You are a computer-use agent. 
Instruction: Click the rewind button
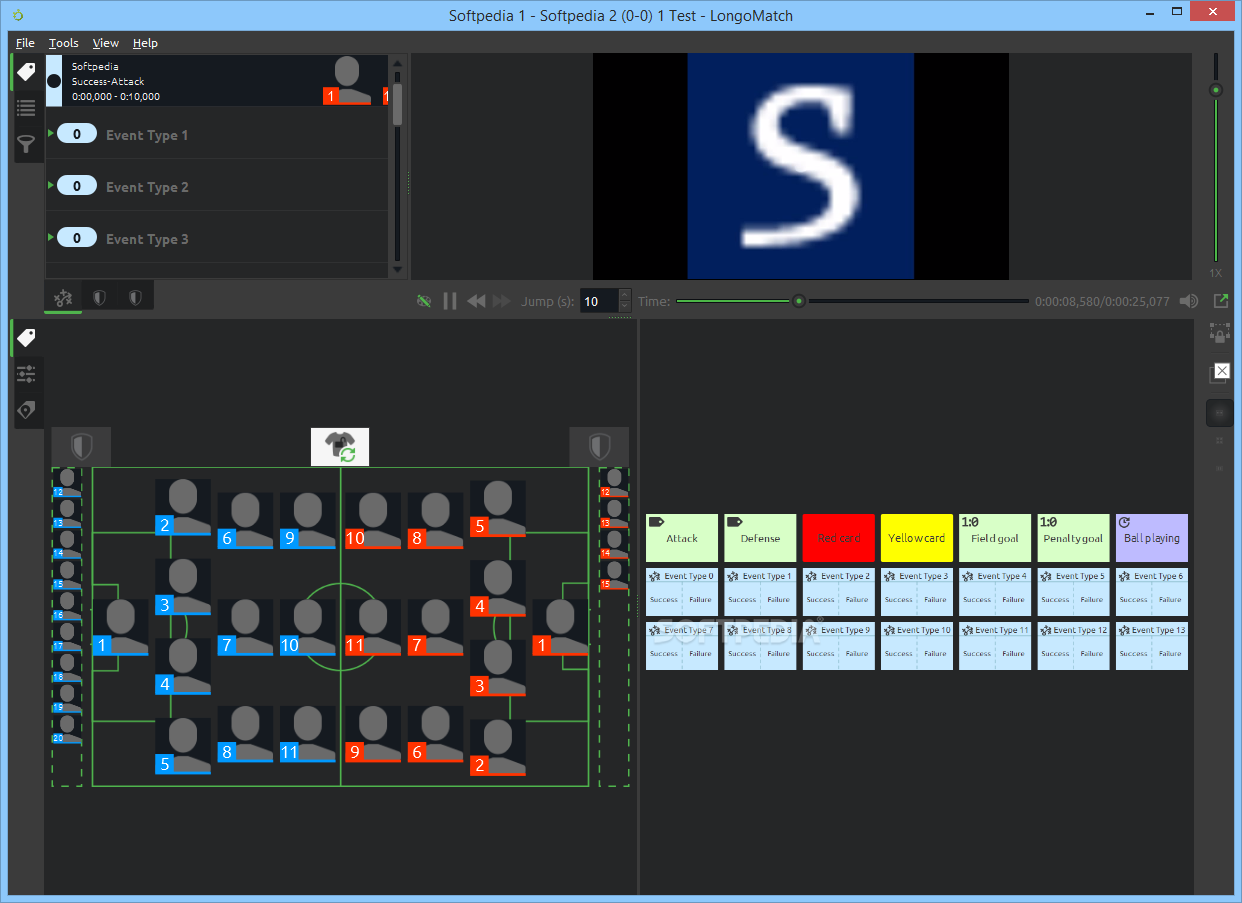(476, 301)
